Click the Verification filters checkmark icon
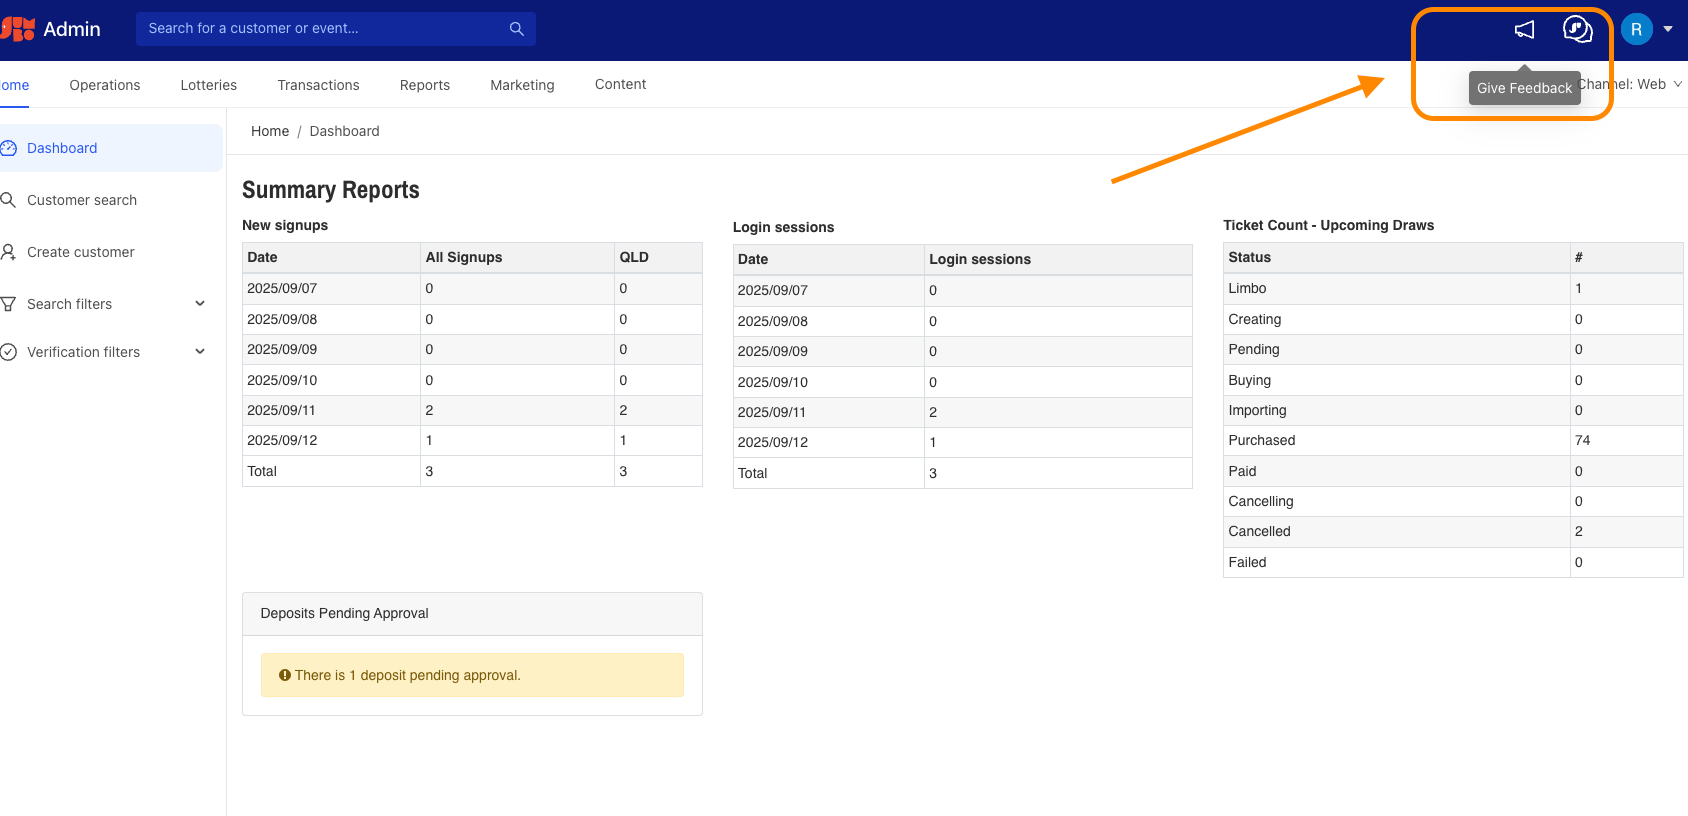This screenshot has height=816, width=1688. [x=9, y=352]
